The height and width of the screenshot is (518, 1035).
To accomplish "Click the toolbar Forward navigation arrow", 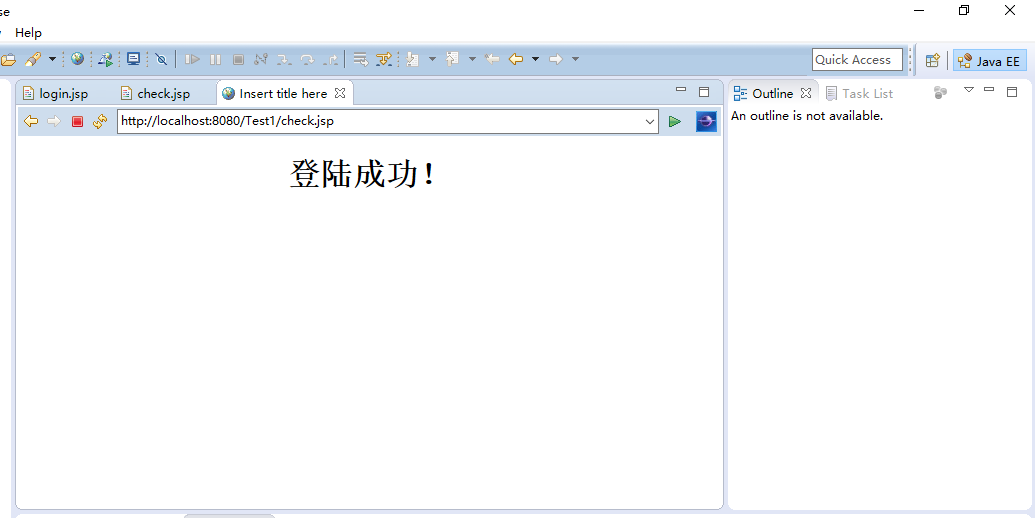I will (x=556, y=59).
